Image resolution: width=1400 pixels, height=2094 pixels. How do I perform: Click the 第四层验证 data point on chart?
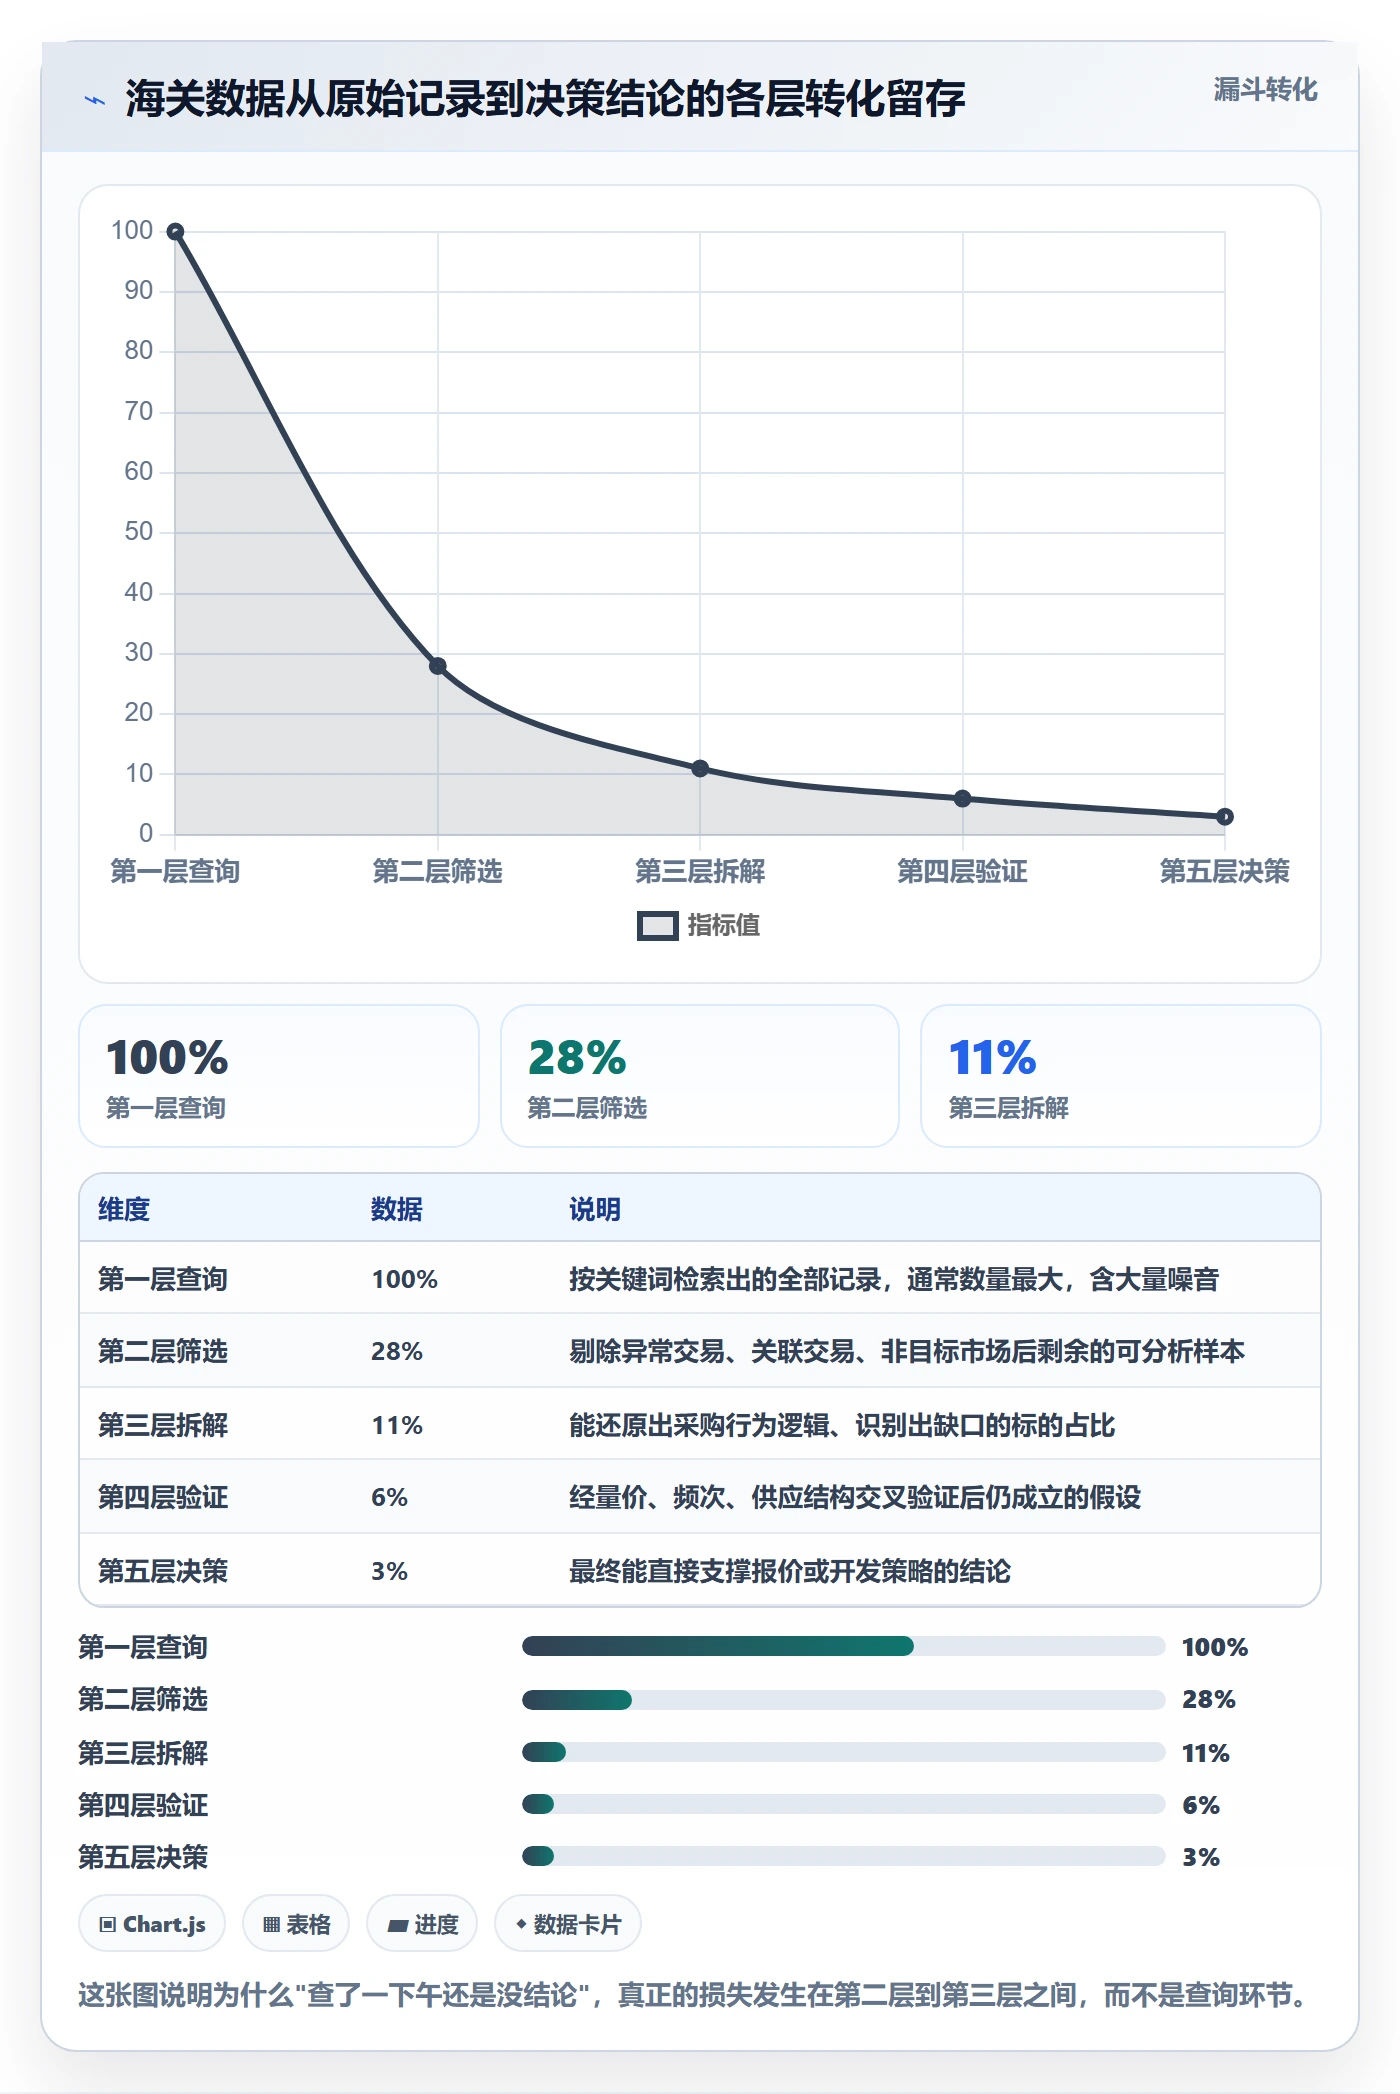tap(963, 799)
